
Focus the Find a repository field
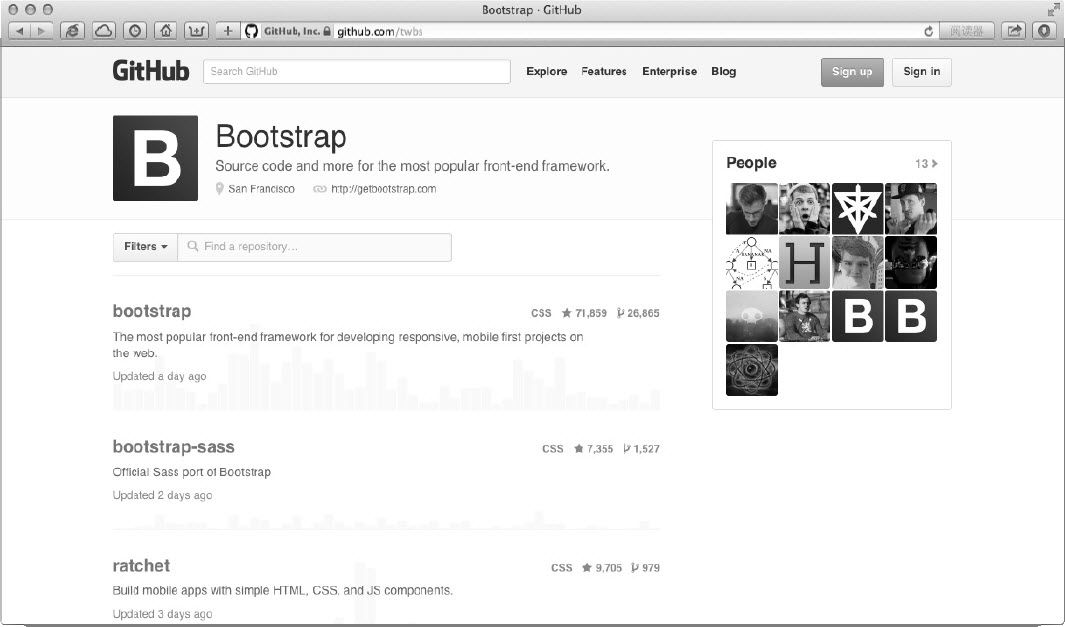coord(314,247)
